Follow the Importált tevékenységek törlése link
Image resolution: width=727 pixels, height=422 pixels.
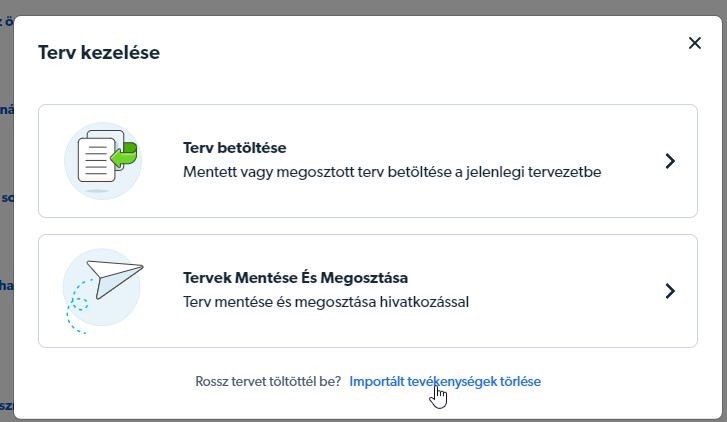coord(445,381)
